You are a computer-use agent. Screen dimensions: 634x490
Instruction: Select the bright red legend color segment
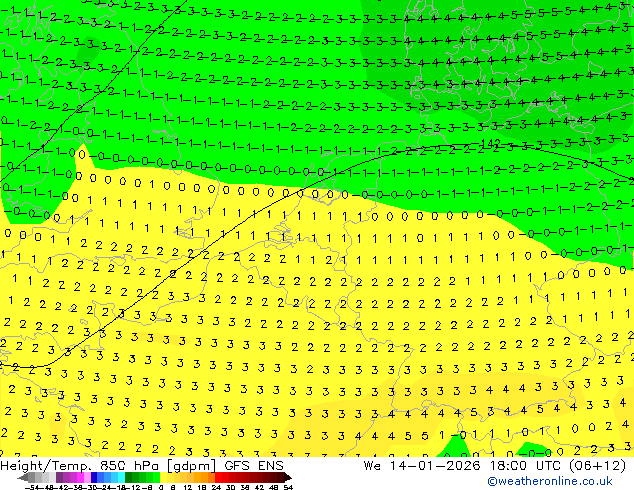[x=218, y=477]
